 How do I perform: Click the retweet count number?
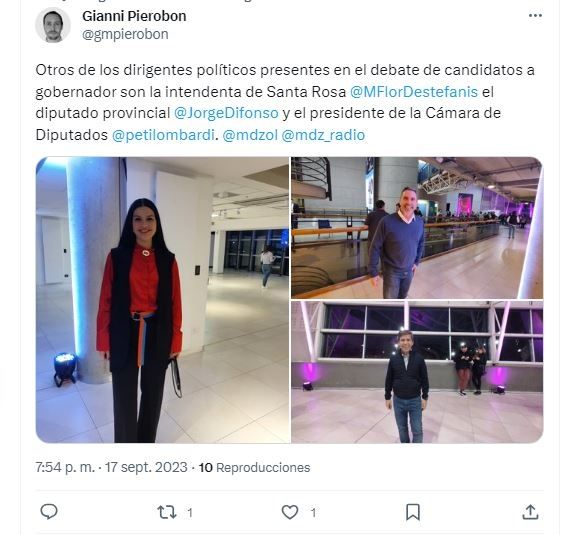pyautogui.click(x=190, y=512)
